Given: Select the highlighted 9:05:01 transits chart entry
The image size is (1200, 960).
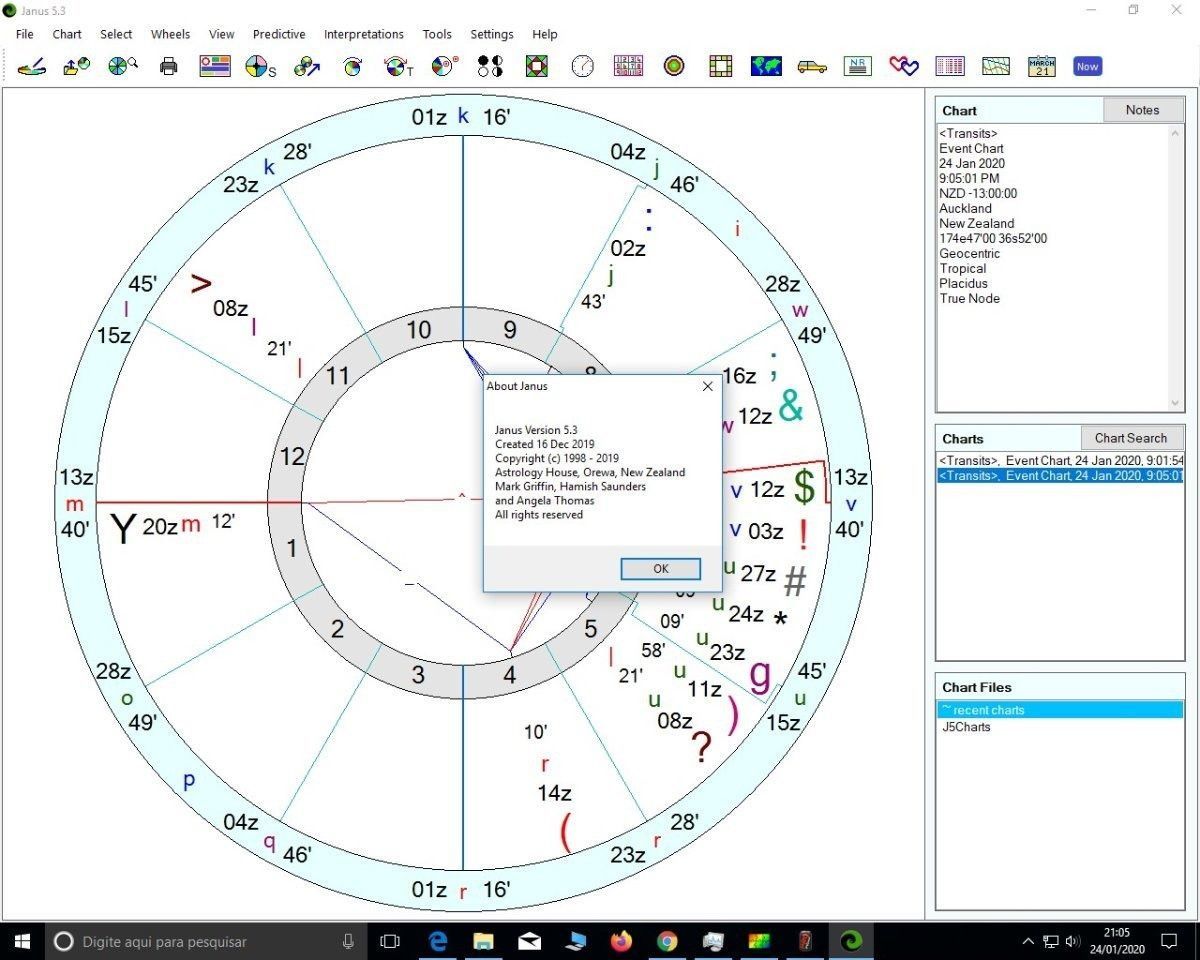Looking at the screenshot, I should tap(1060, 475).
